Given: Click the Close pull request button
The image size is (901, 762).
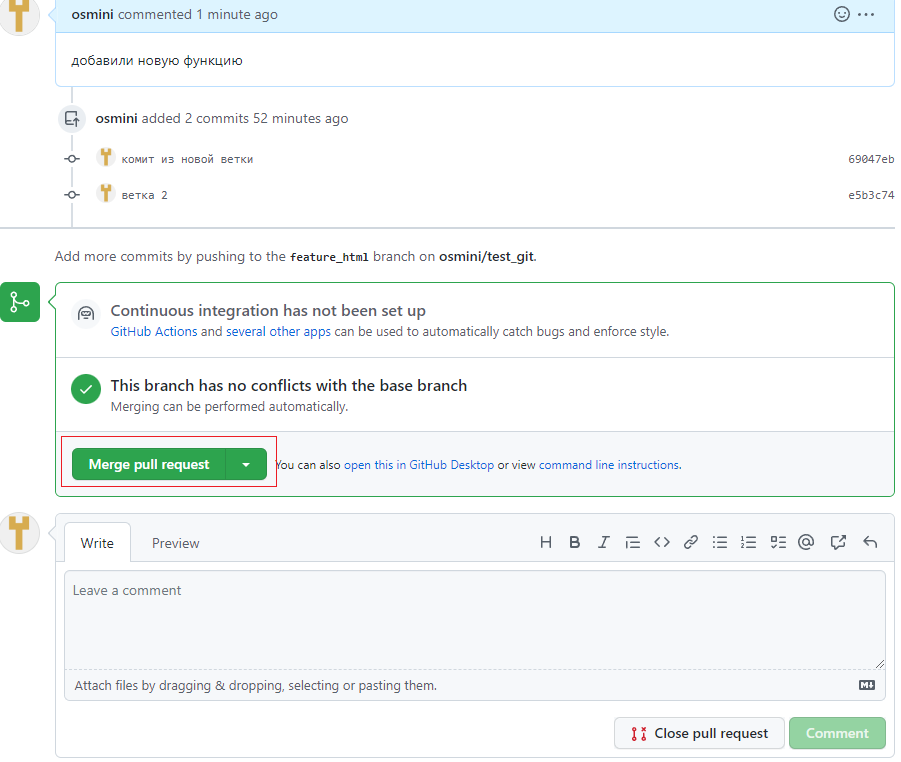Looking at the screenshot, I should [x=699, y=733].
